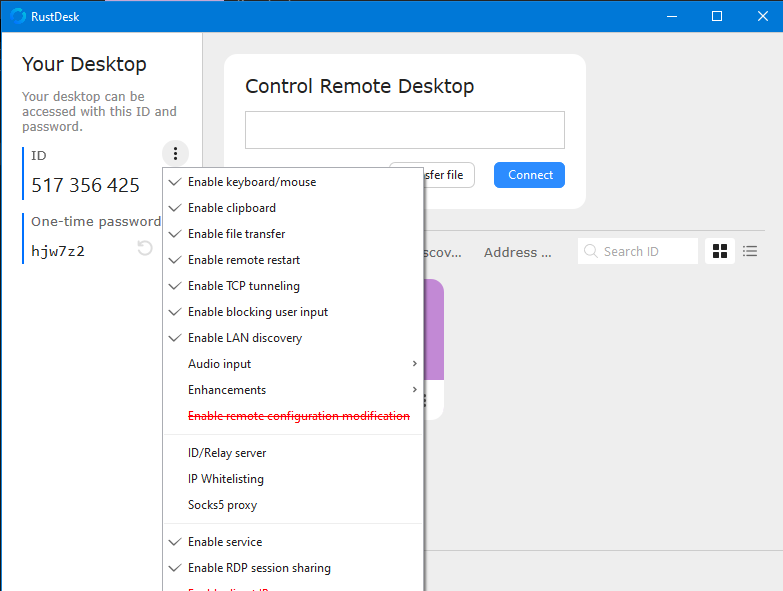Open Socks5 proxy settings
The image size is (783, 591).
[293, 505]
